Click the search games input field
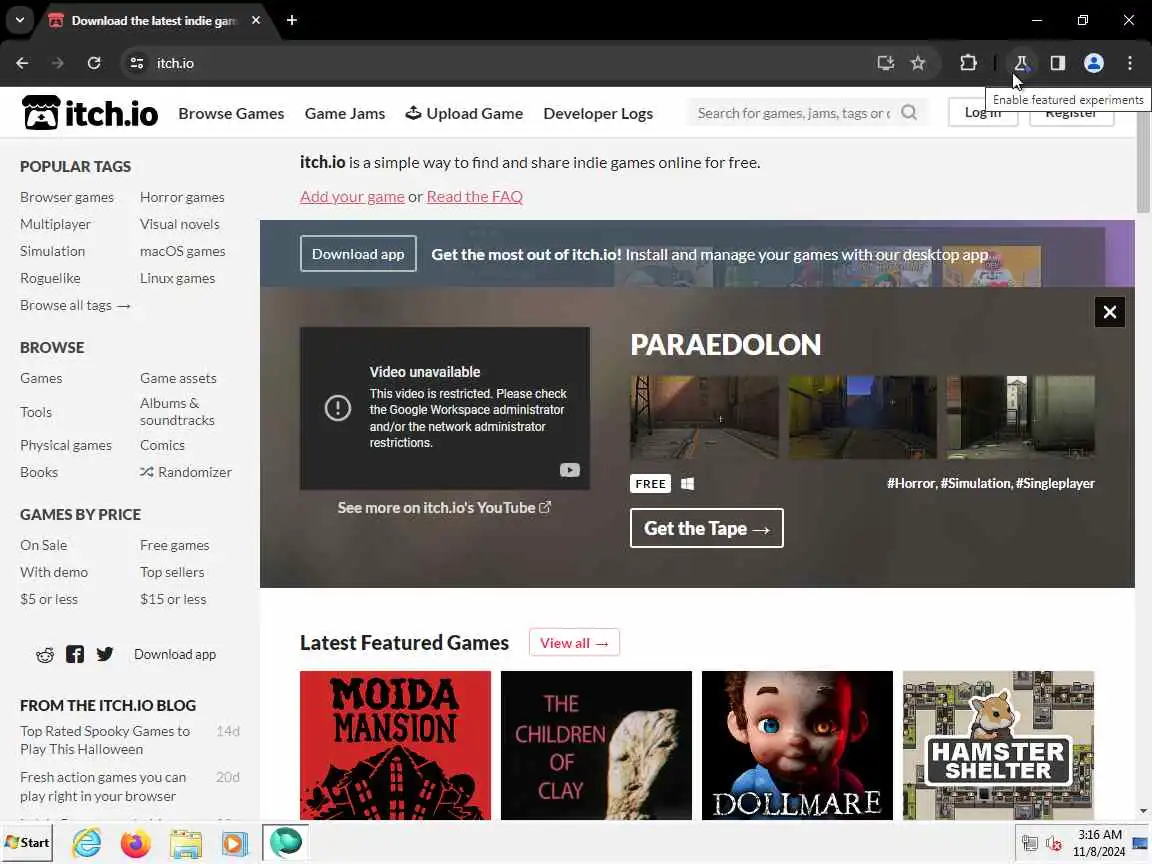 tap(794, 113)
